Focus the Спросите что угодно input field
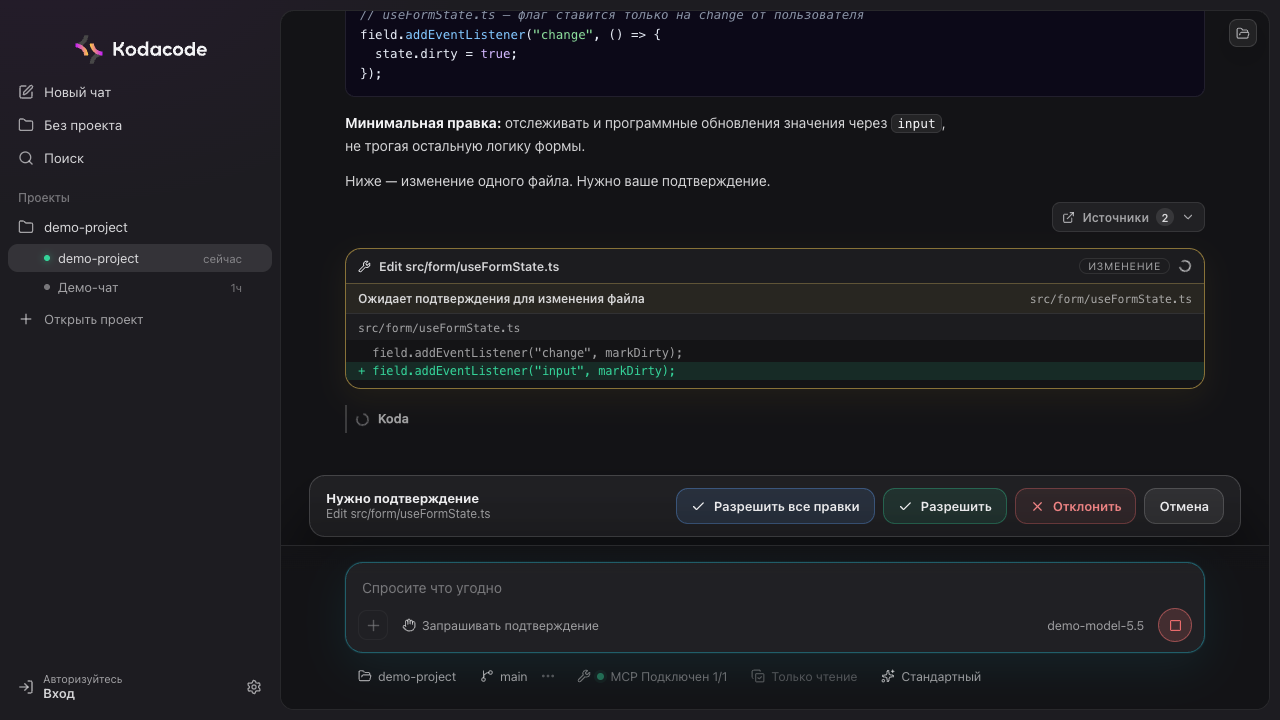Image resolution: width=1280 pixels, height=720 pixels. 775,588
